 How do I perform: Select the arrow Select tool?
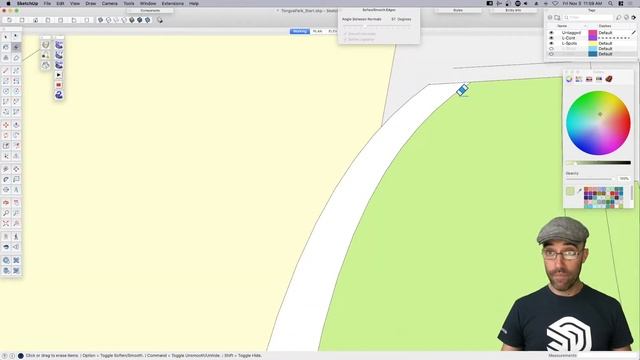pos(6,37)
